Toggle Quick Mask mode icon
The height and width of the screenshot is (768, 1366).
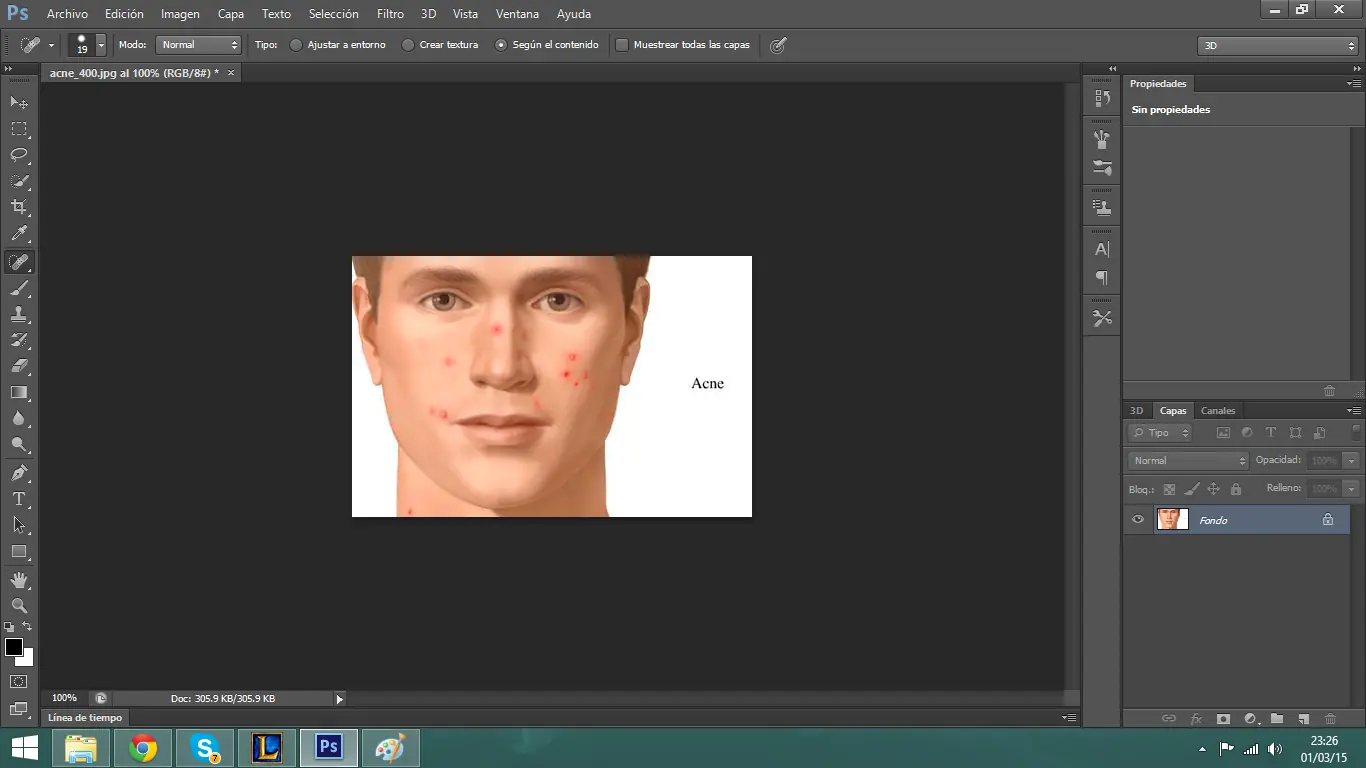point(19,682)
